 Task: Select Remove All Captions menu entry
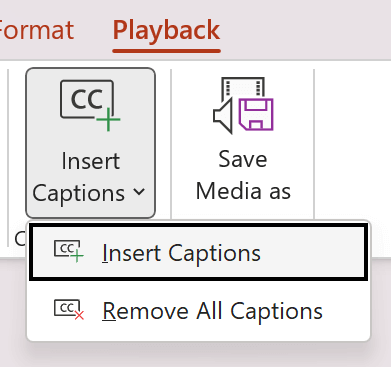click(199, 311)
